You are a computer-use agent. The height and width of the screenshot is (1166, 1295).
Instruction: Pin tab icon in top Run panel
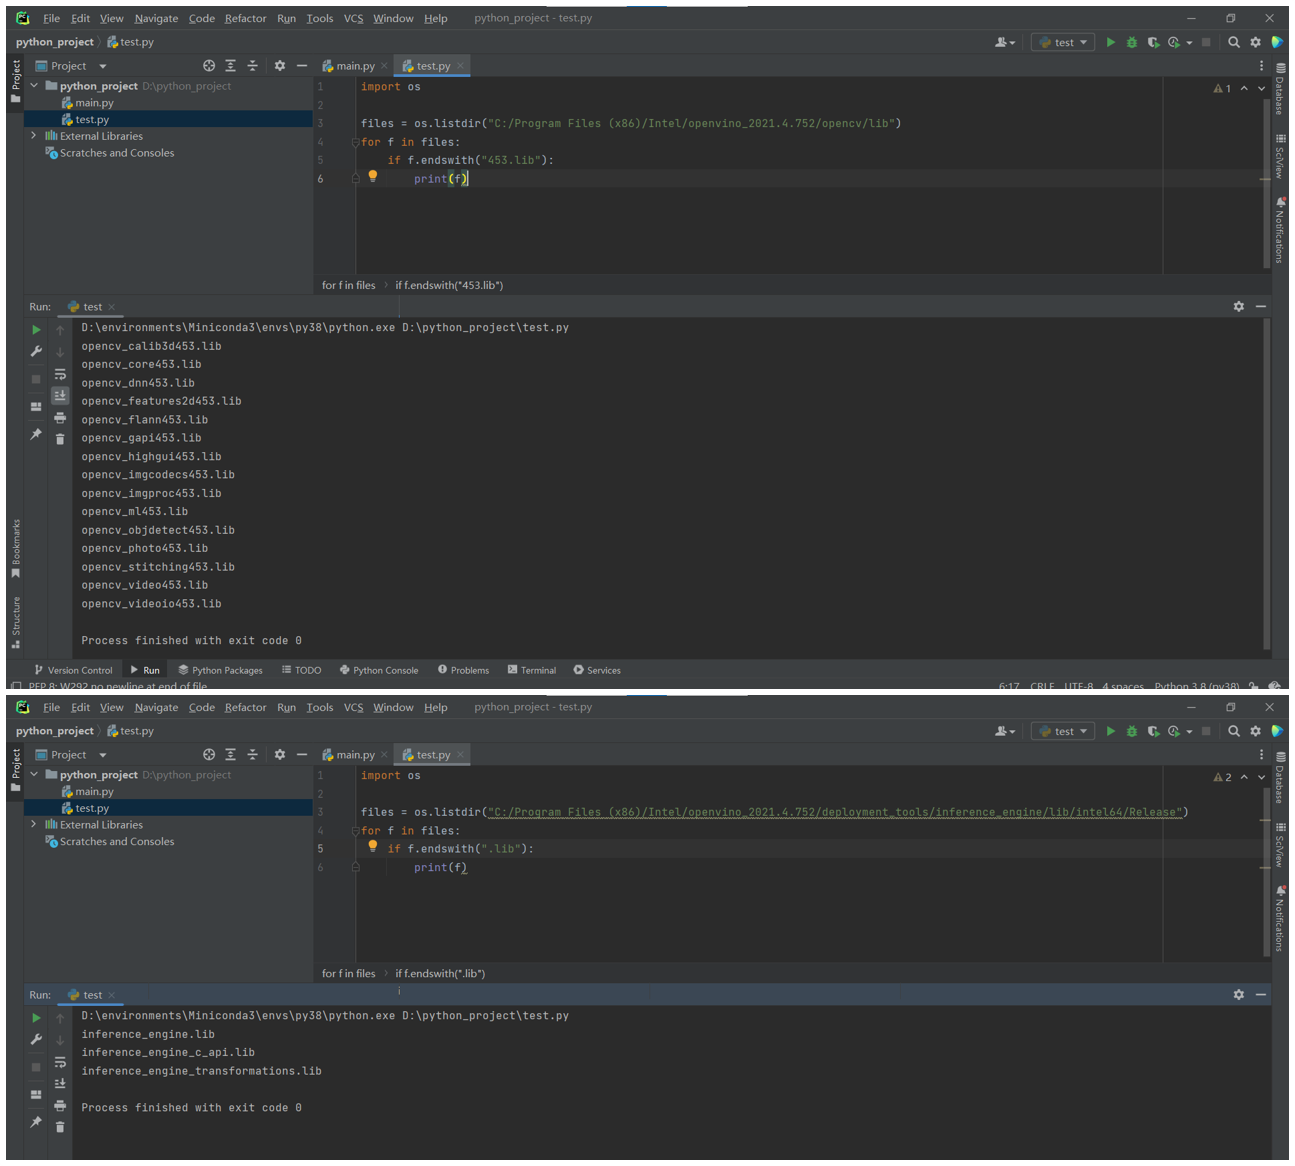tap(36, 434)
